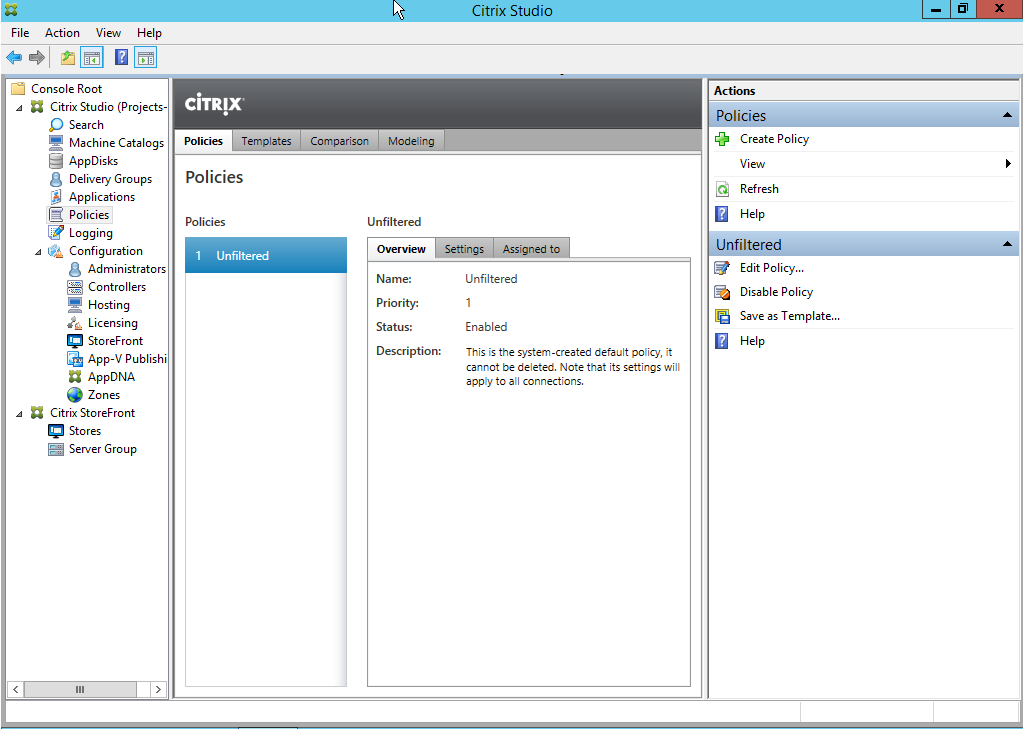Click the AppDisks disk icon
The width and height of the screenshot is (1023, 729).
pos(57,161)
